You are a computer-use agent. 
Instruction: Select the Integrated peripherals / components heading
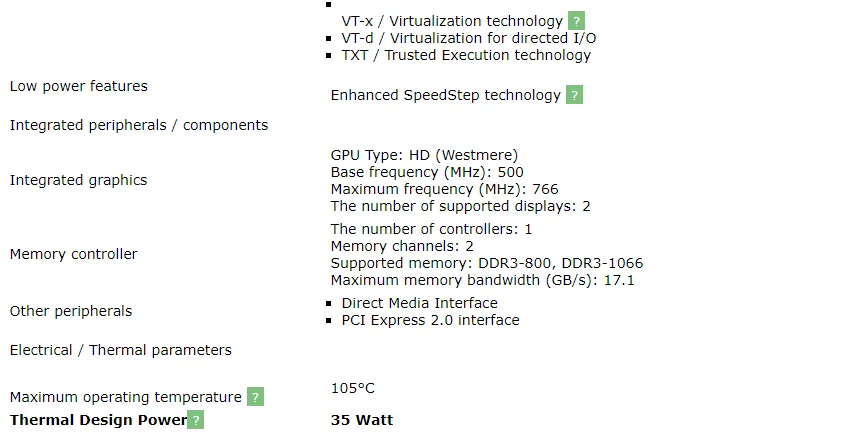139,125
